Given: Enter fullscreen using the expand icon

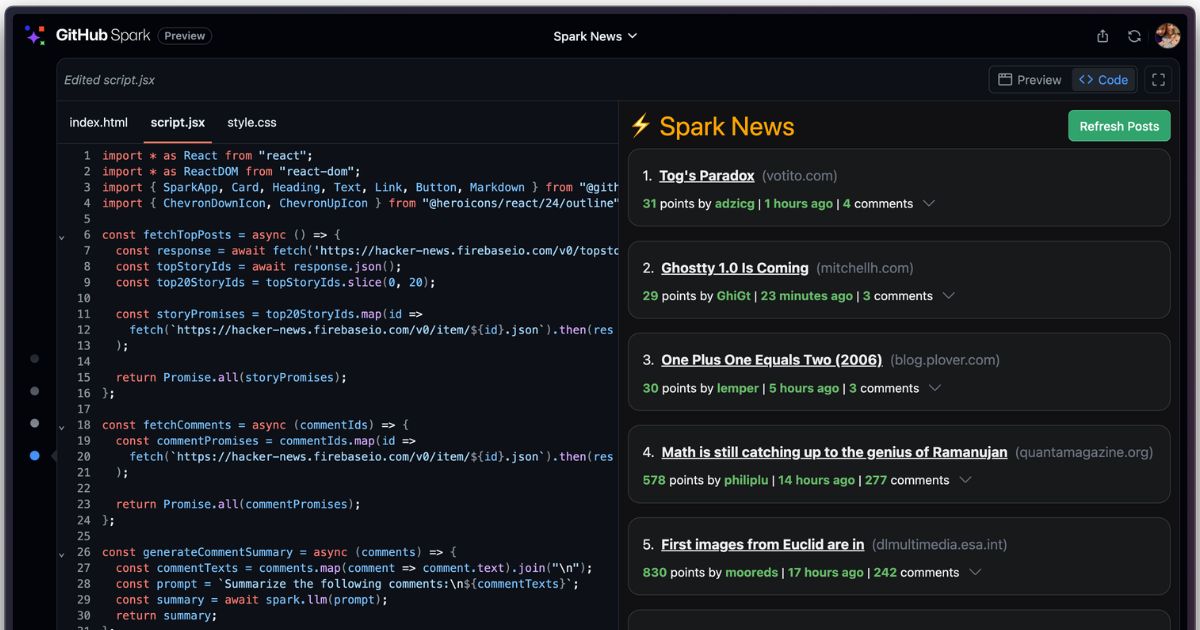Looking at the screenshot, I should pyautogui.click(x=1158, y=79).
